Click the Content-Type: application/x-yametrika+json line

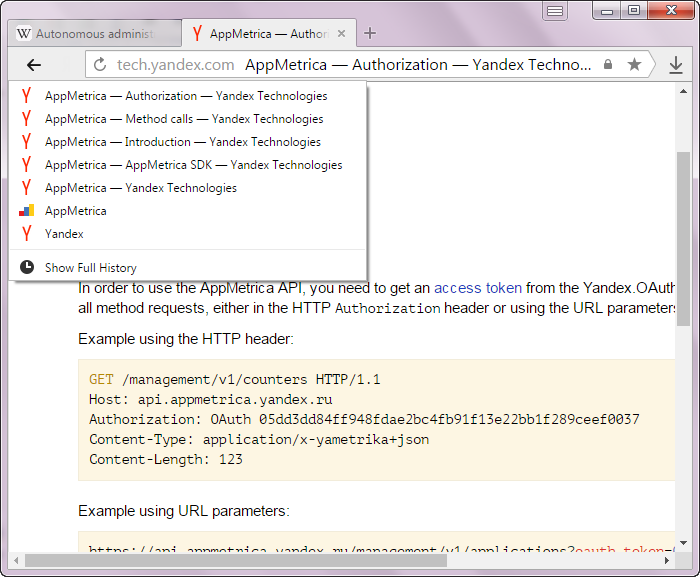click(259, 439)
